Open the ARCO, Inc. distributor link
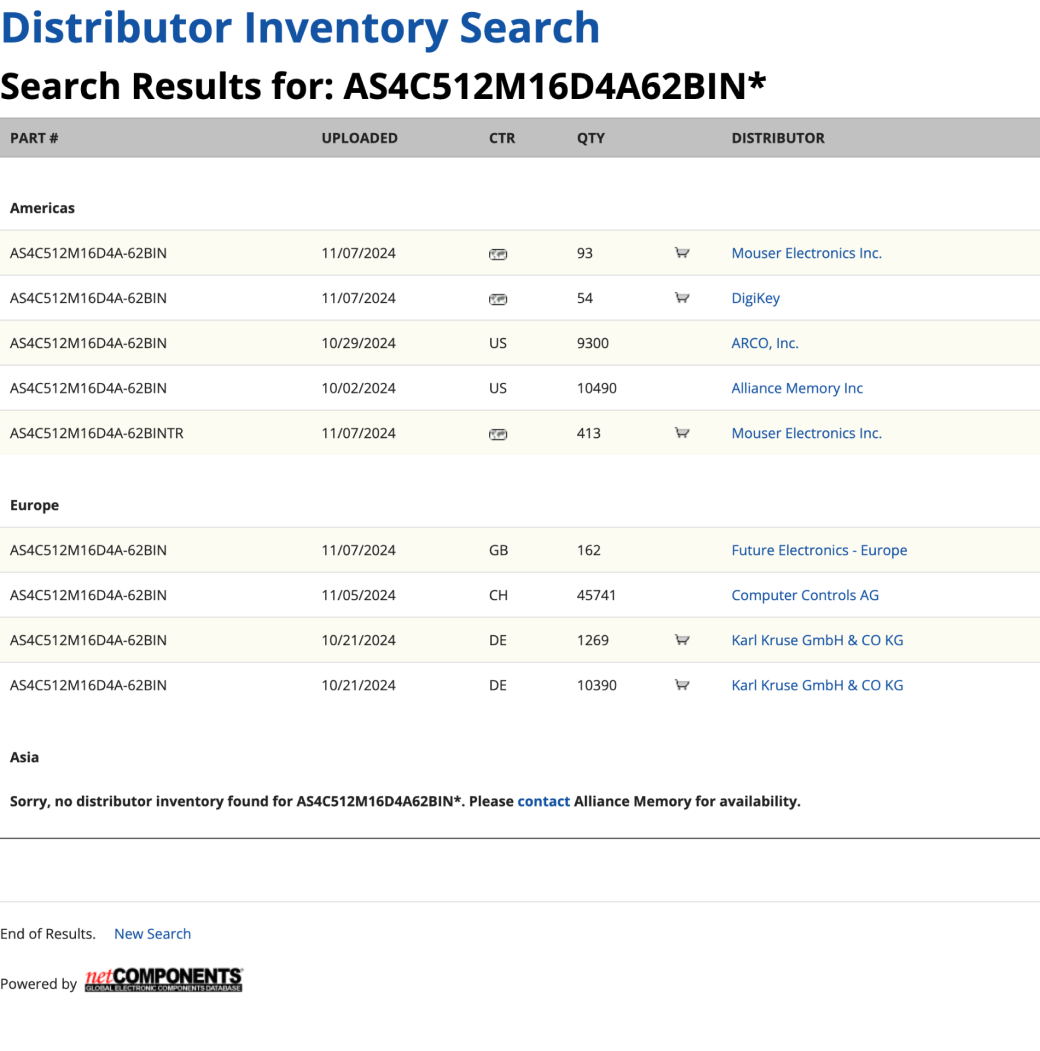This screenshot has height=1051, width=1040. pyautogui.click(x=765, y=343)
